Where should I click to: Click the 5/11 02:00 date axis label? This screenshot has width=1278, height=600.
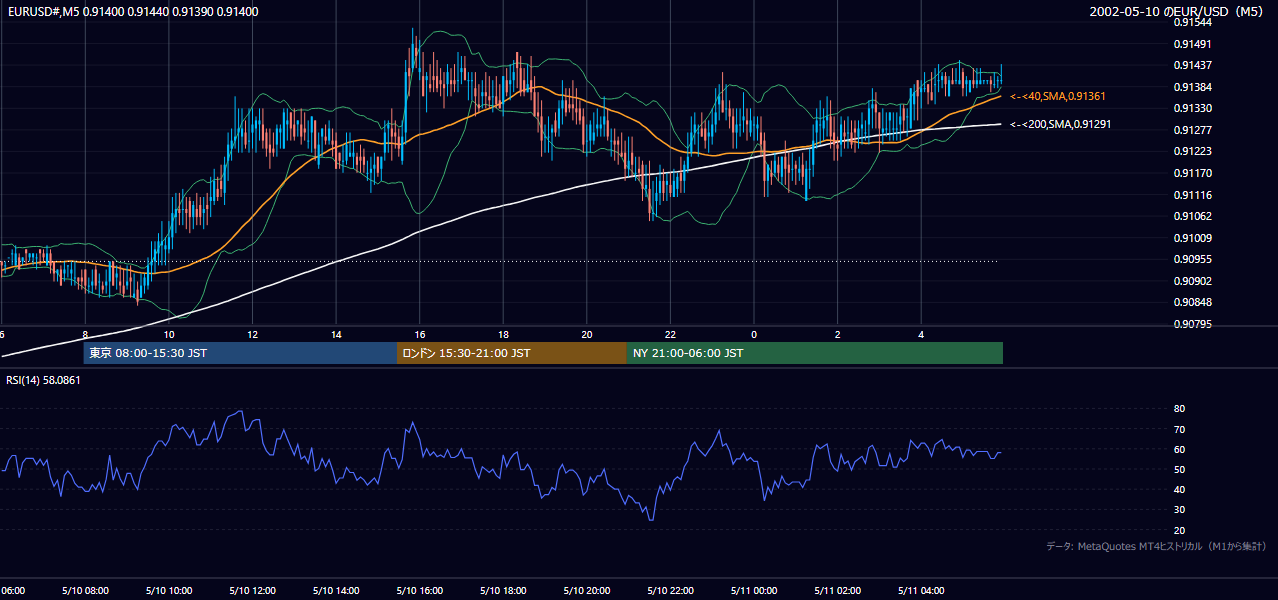(x=837, y=590)
